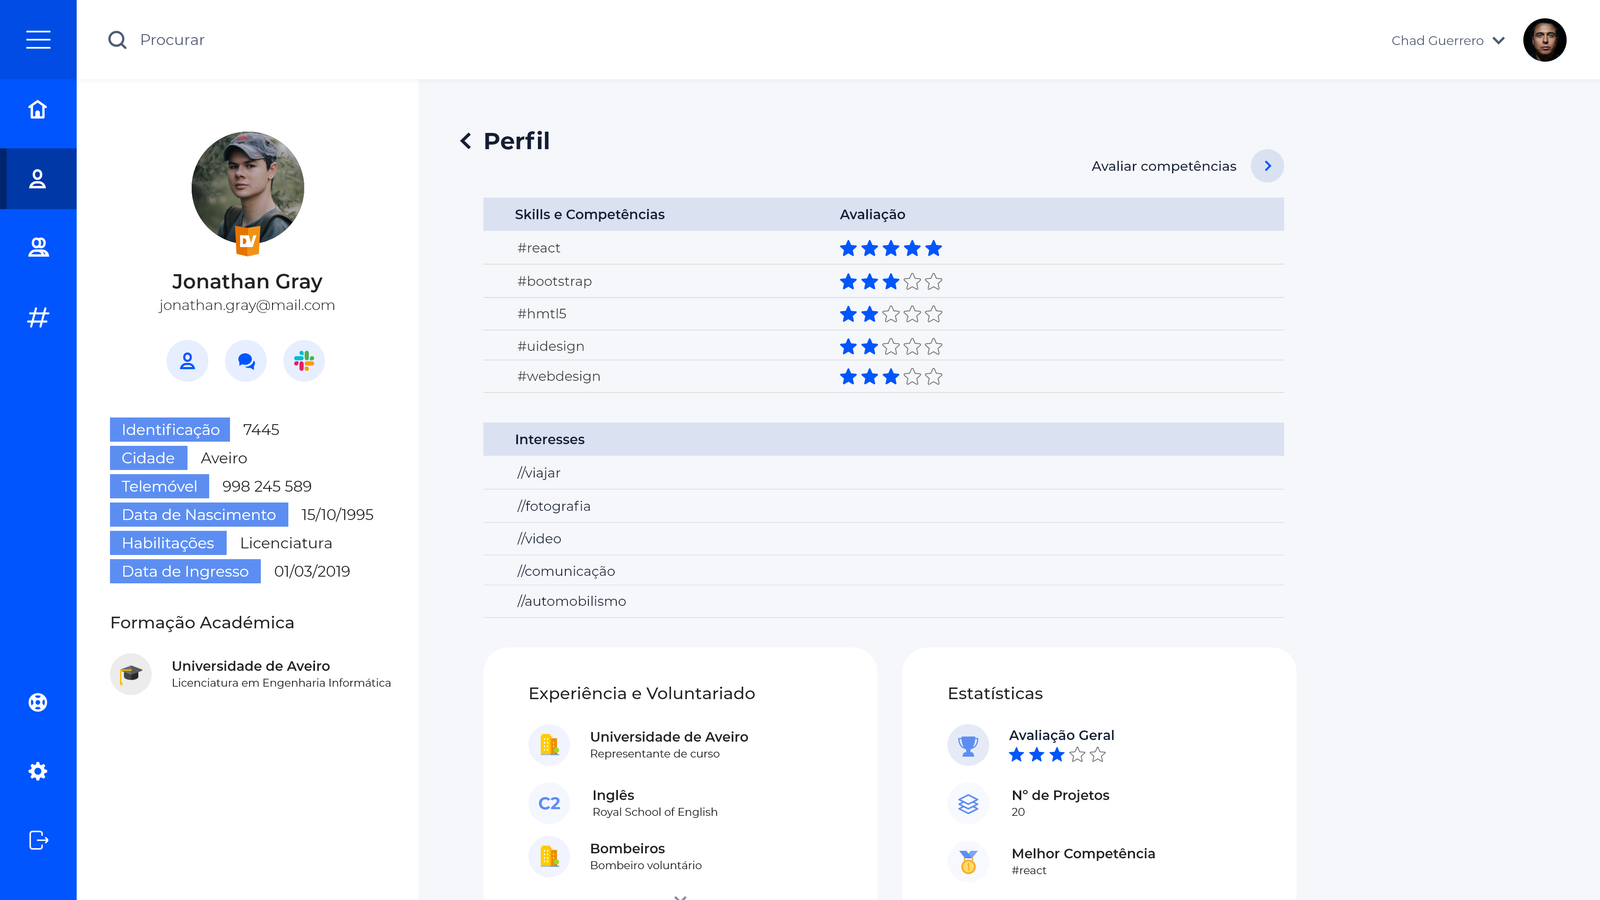Open settings via the gear icon
Viewport: 1600px width, 900px height.
click(x=38, y=771)
